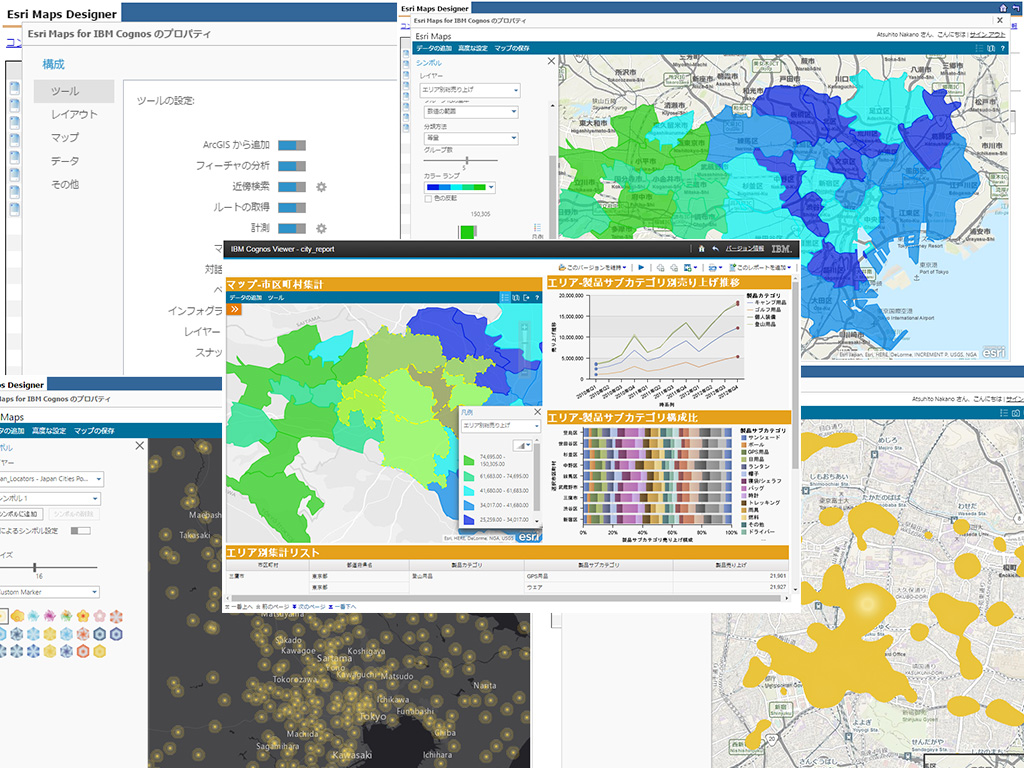Open the カラー ランプ color ramp dropdown
This screenshot has height=768, width=1024.
[x=491, y=187]
